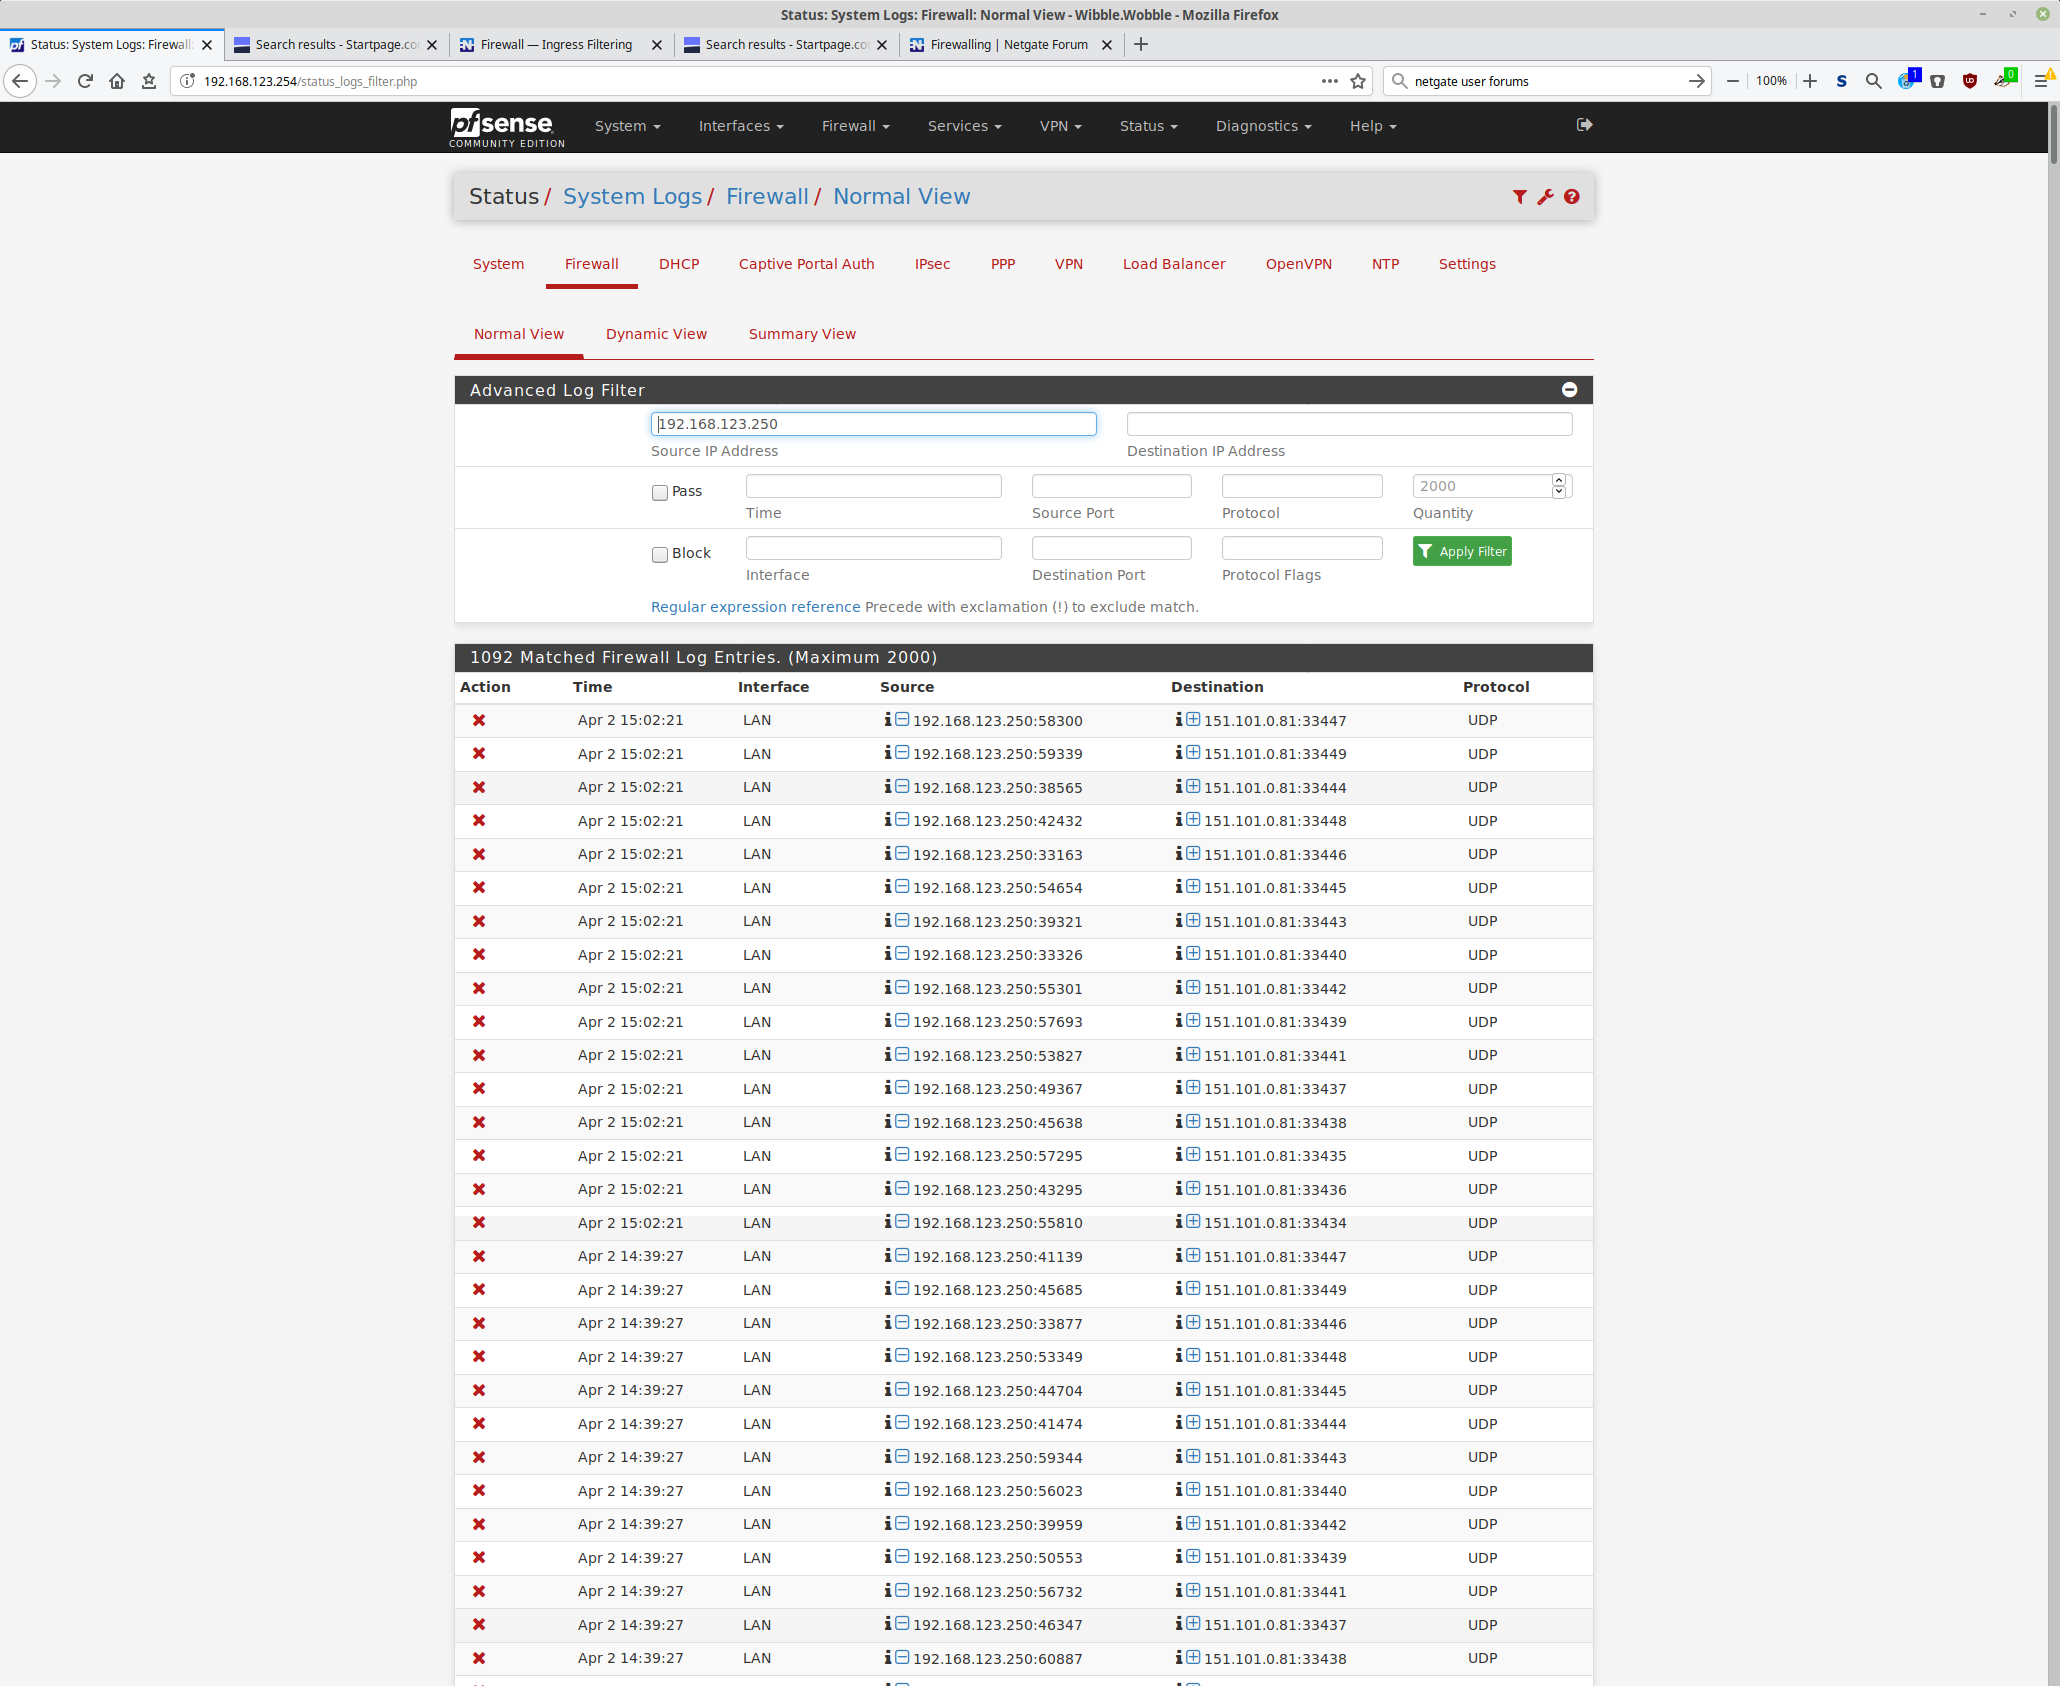Click the red help question mark icon

click(x=1572, y=197)
